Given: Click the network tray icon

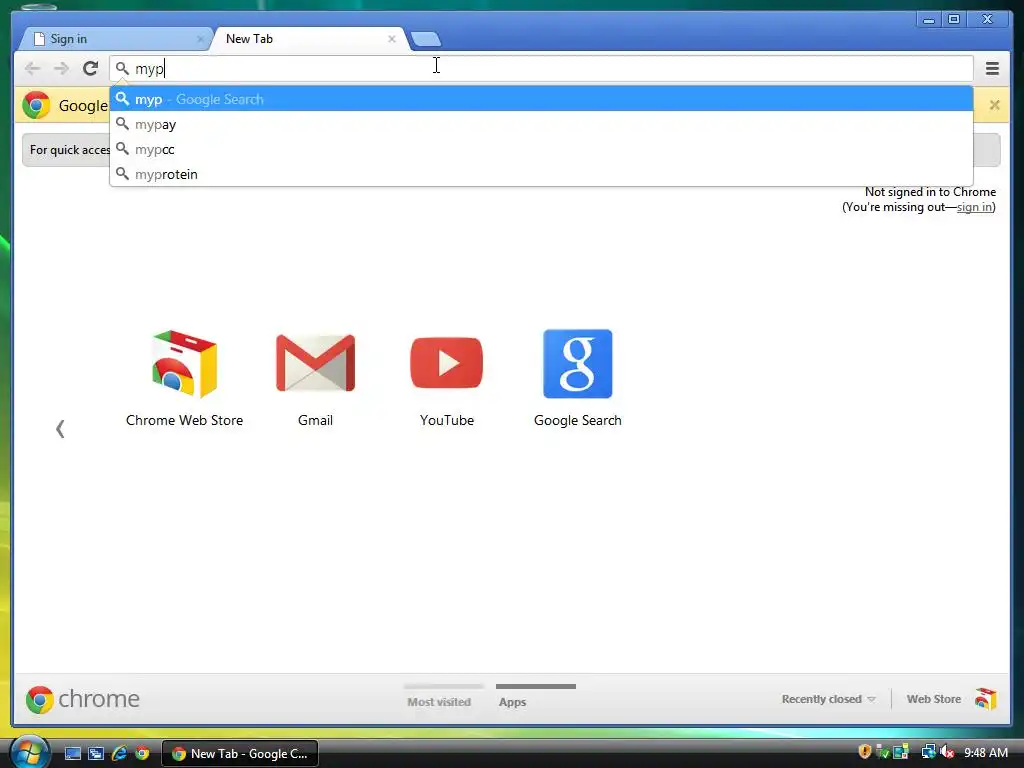Looking at the screenshot, I should 928,752.
